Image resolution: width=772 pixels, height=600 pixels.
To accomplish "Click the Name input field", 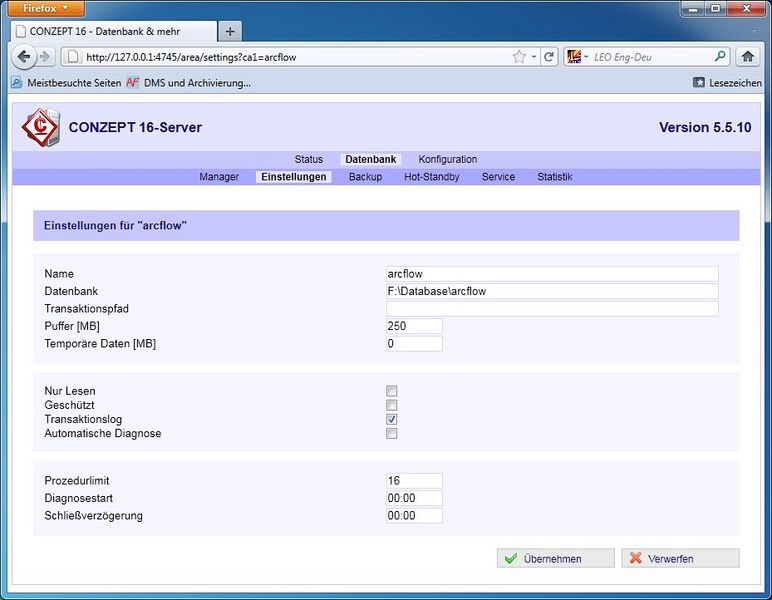I will 552,274.
